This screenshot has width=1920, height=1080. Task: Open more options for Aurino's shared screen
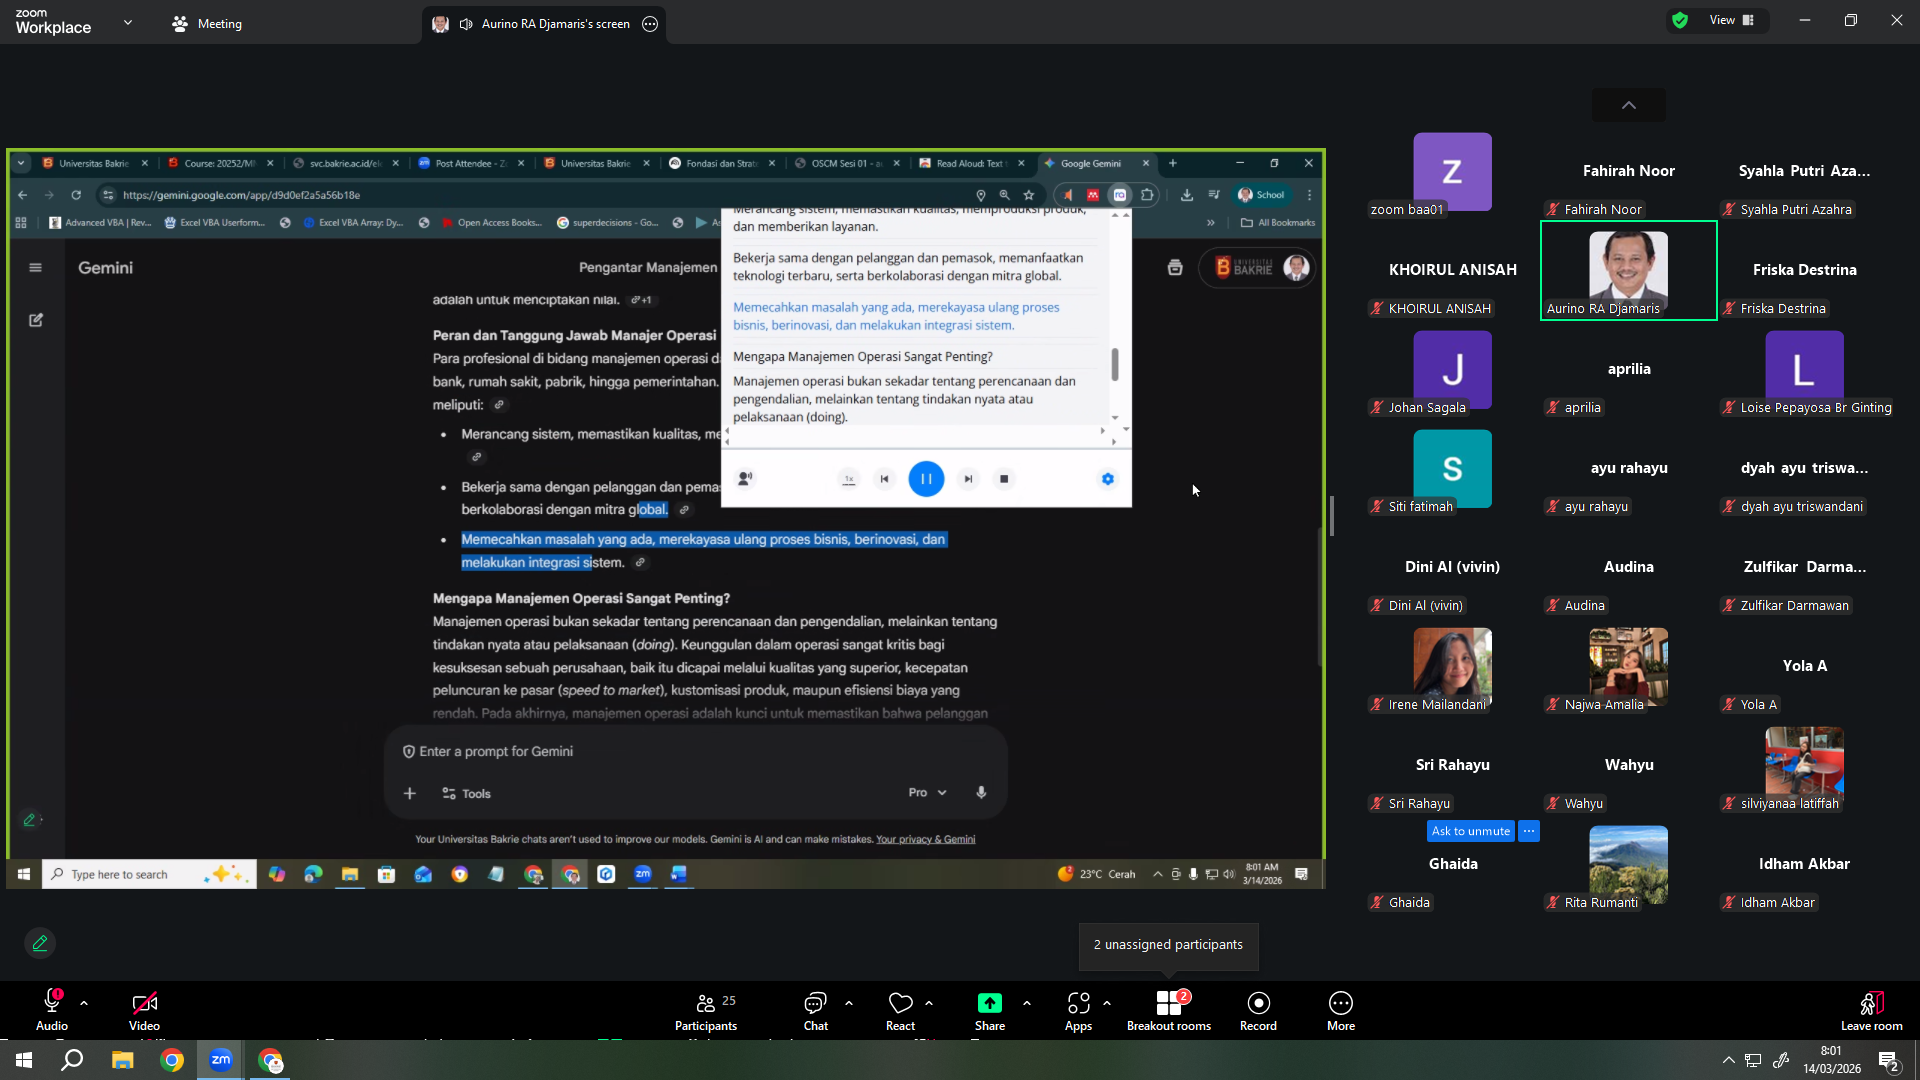650,24
